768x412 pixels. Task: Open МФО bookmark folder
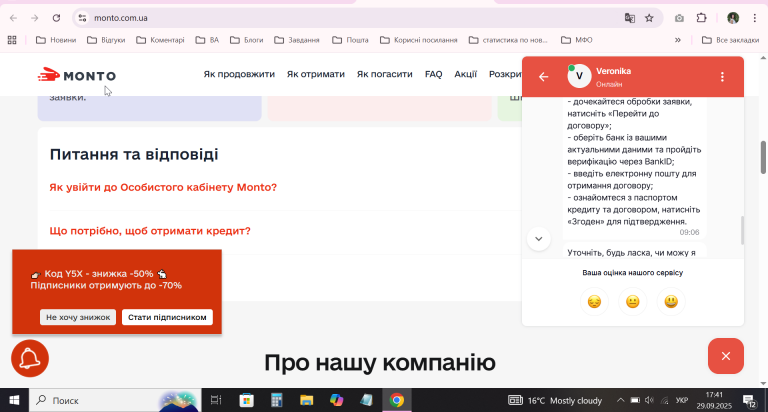(x=577, y=40)
